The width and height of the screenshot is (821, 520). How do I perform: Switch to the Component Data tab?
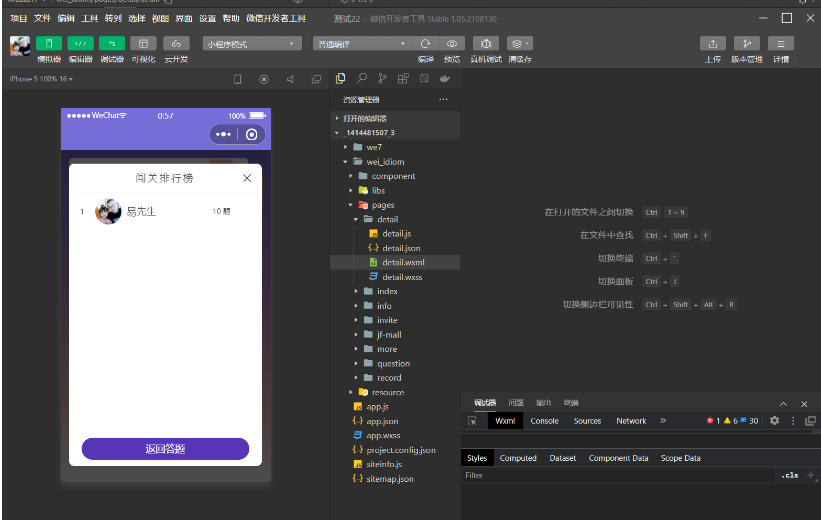[x=618, y=458]
